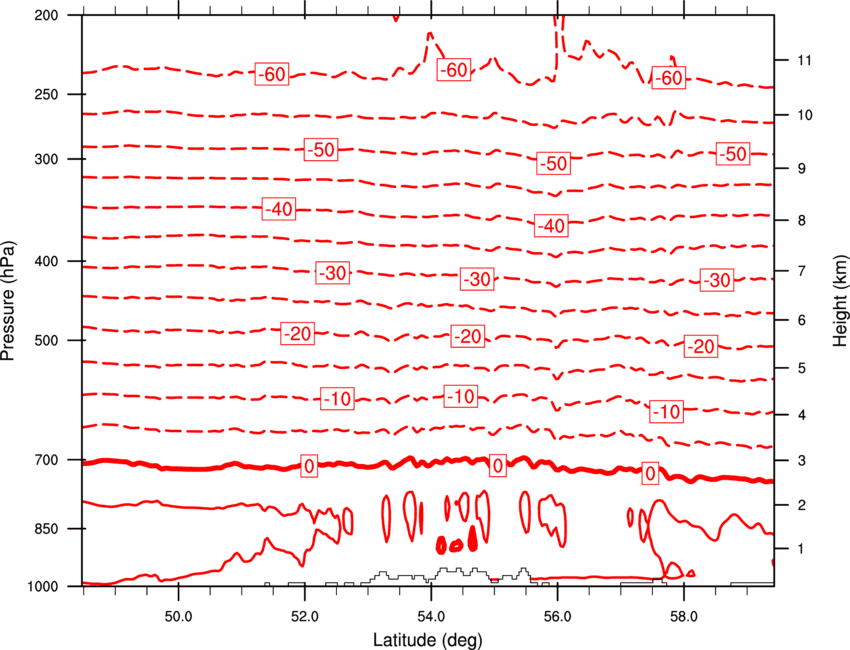Click the Latitude (deg) axis title
850x650 pixels.
coord(428,640)
